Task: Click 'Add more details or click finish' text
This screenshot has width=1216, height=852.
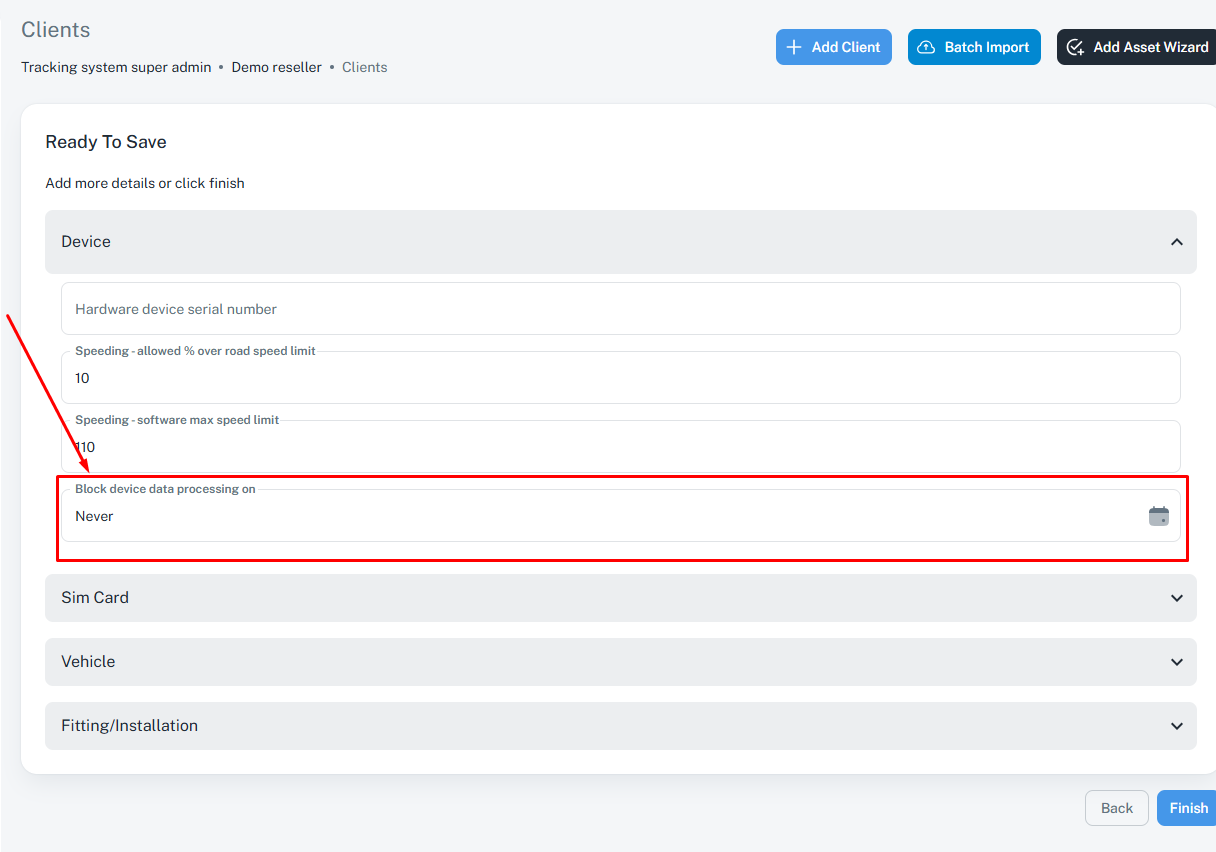Action: point(145,183)
